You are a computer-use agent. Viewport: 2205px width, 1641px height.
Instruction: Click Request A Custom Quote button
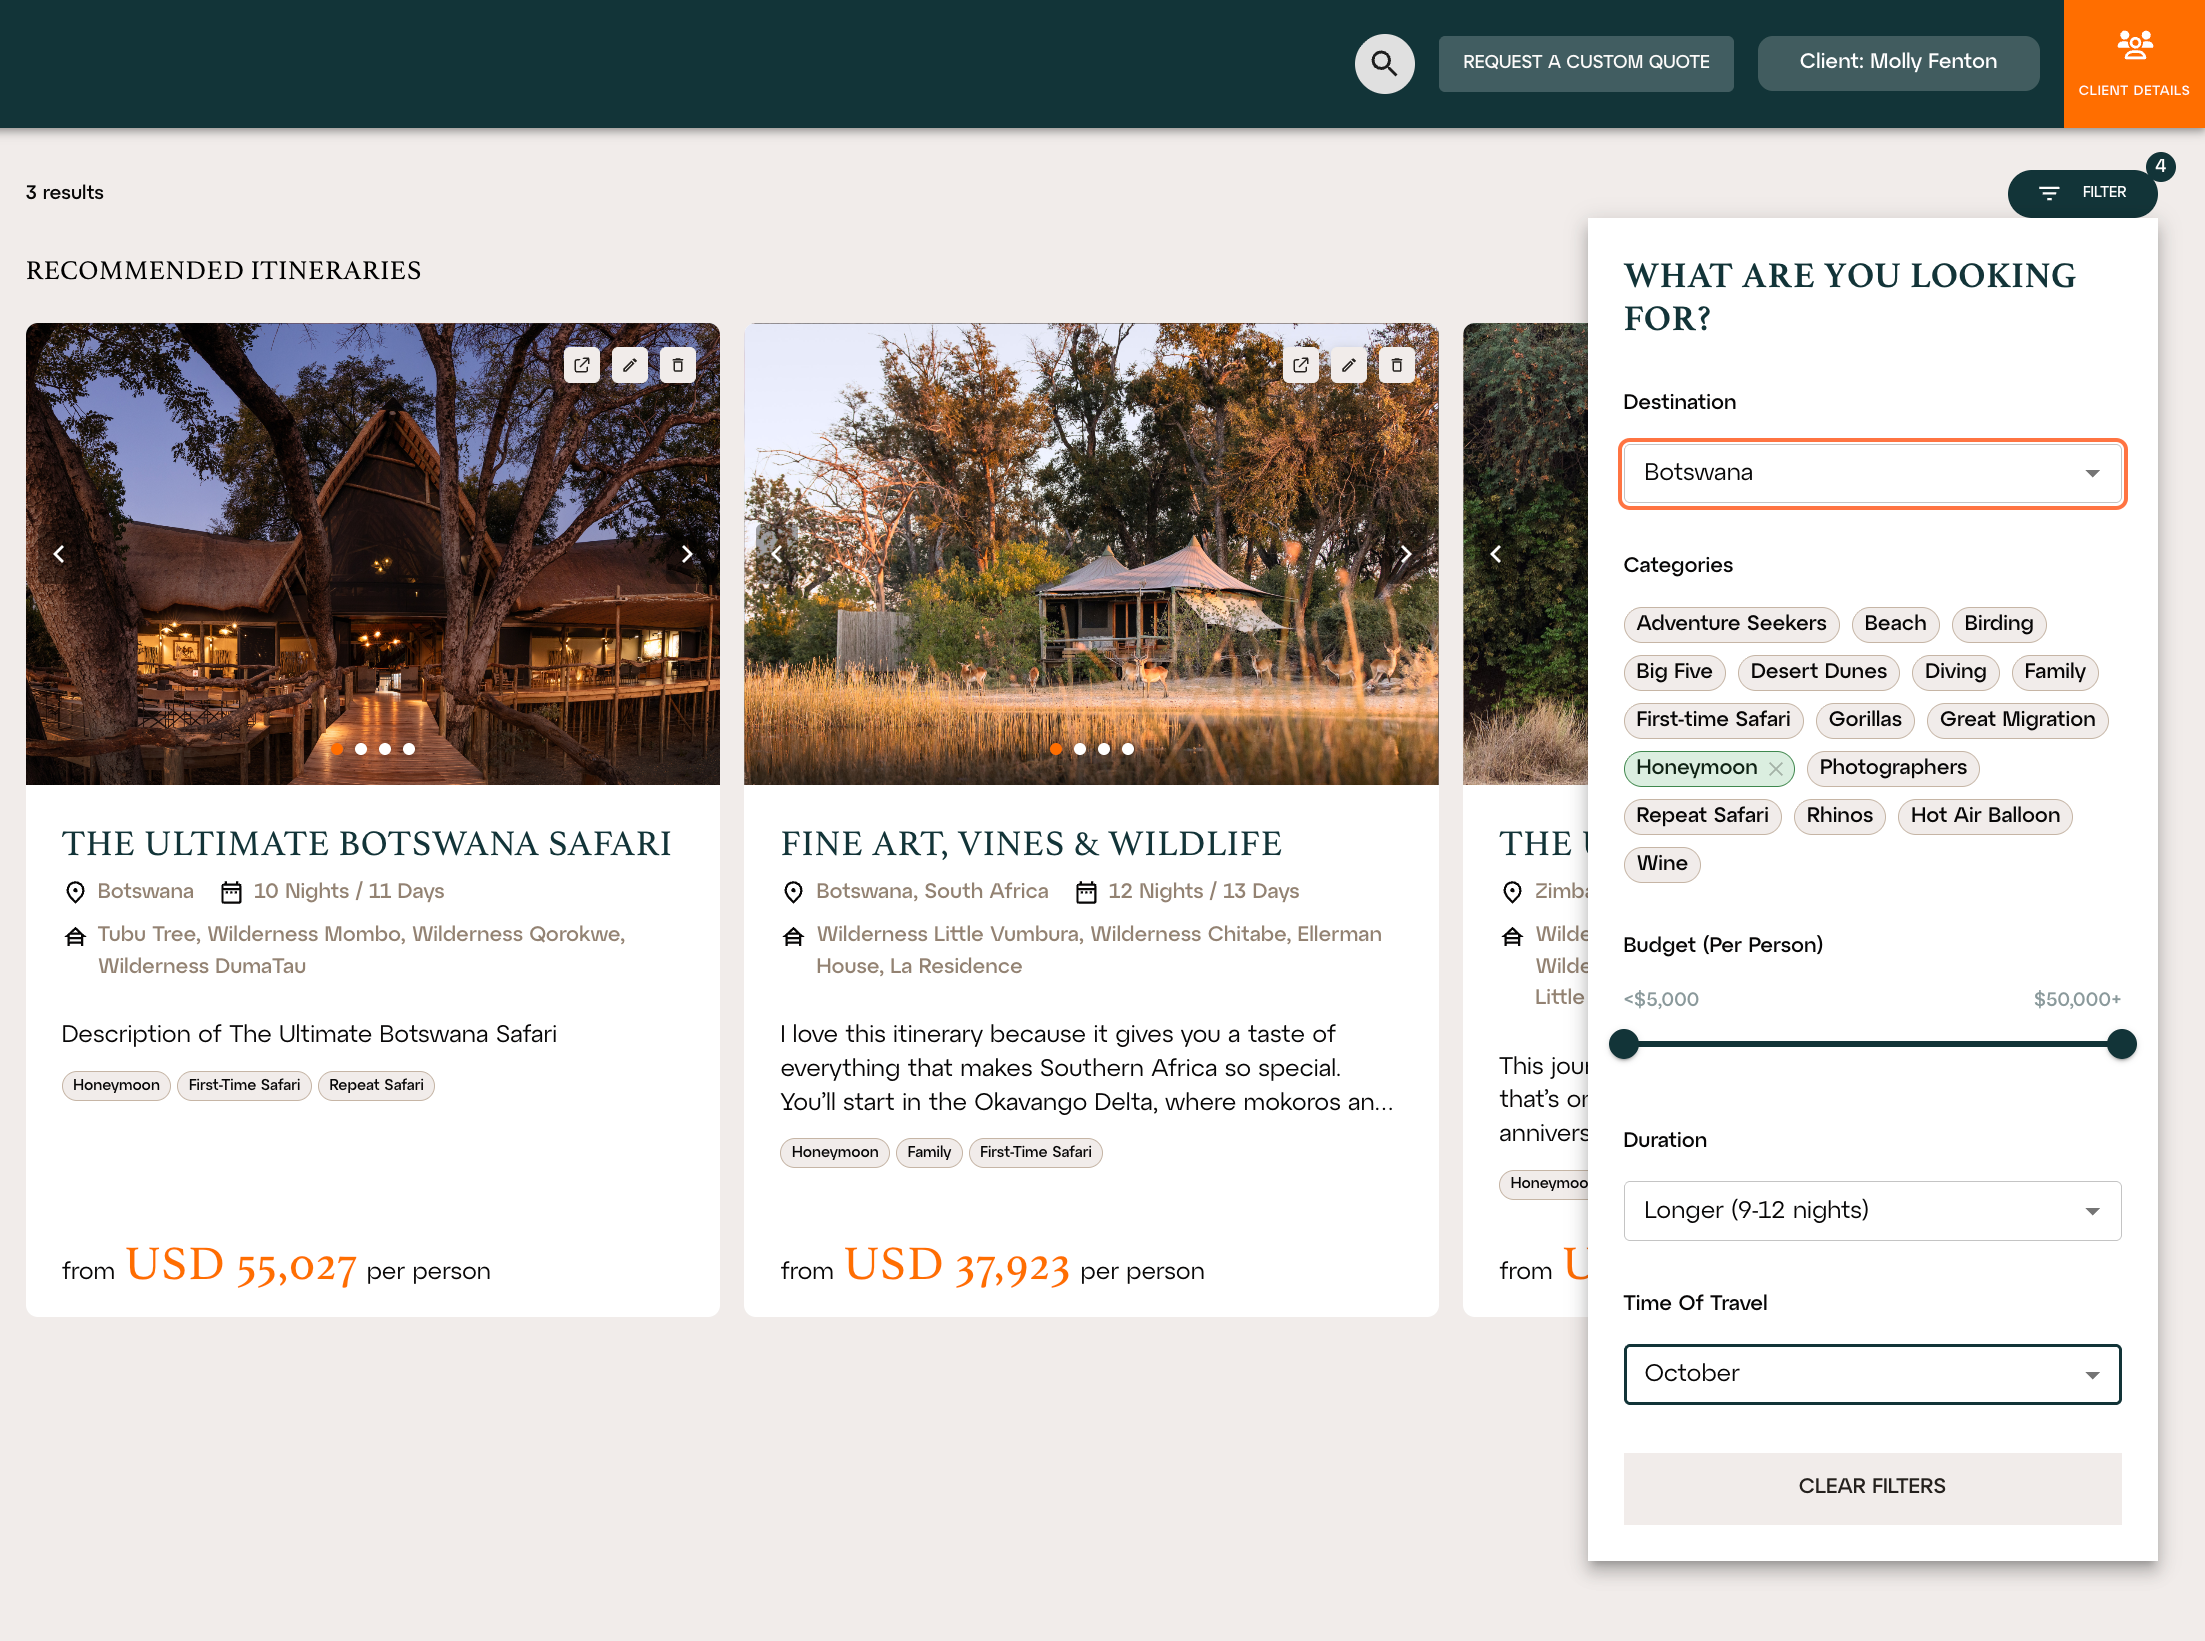tap(1585, 62)
